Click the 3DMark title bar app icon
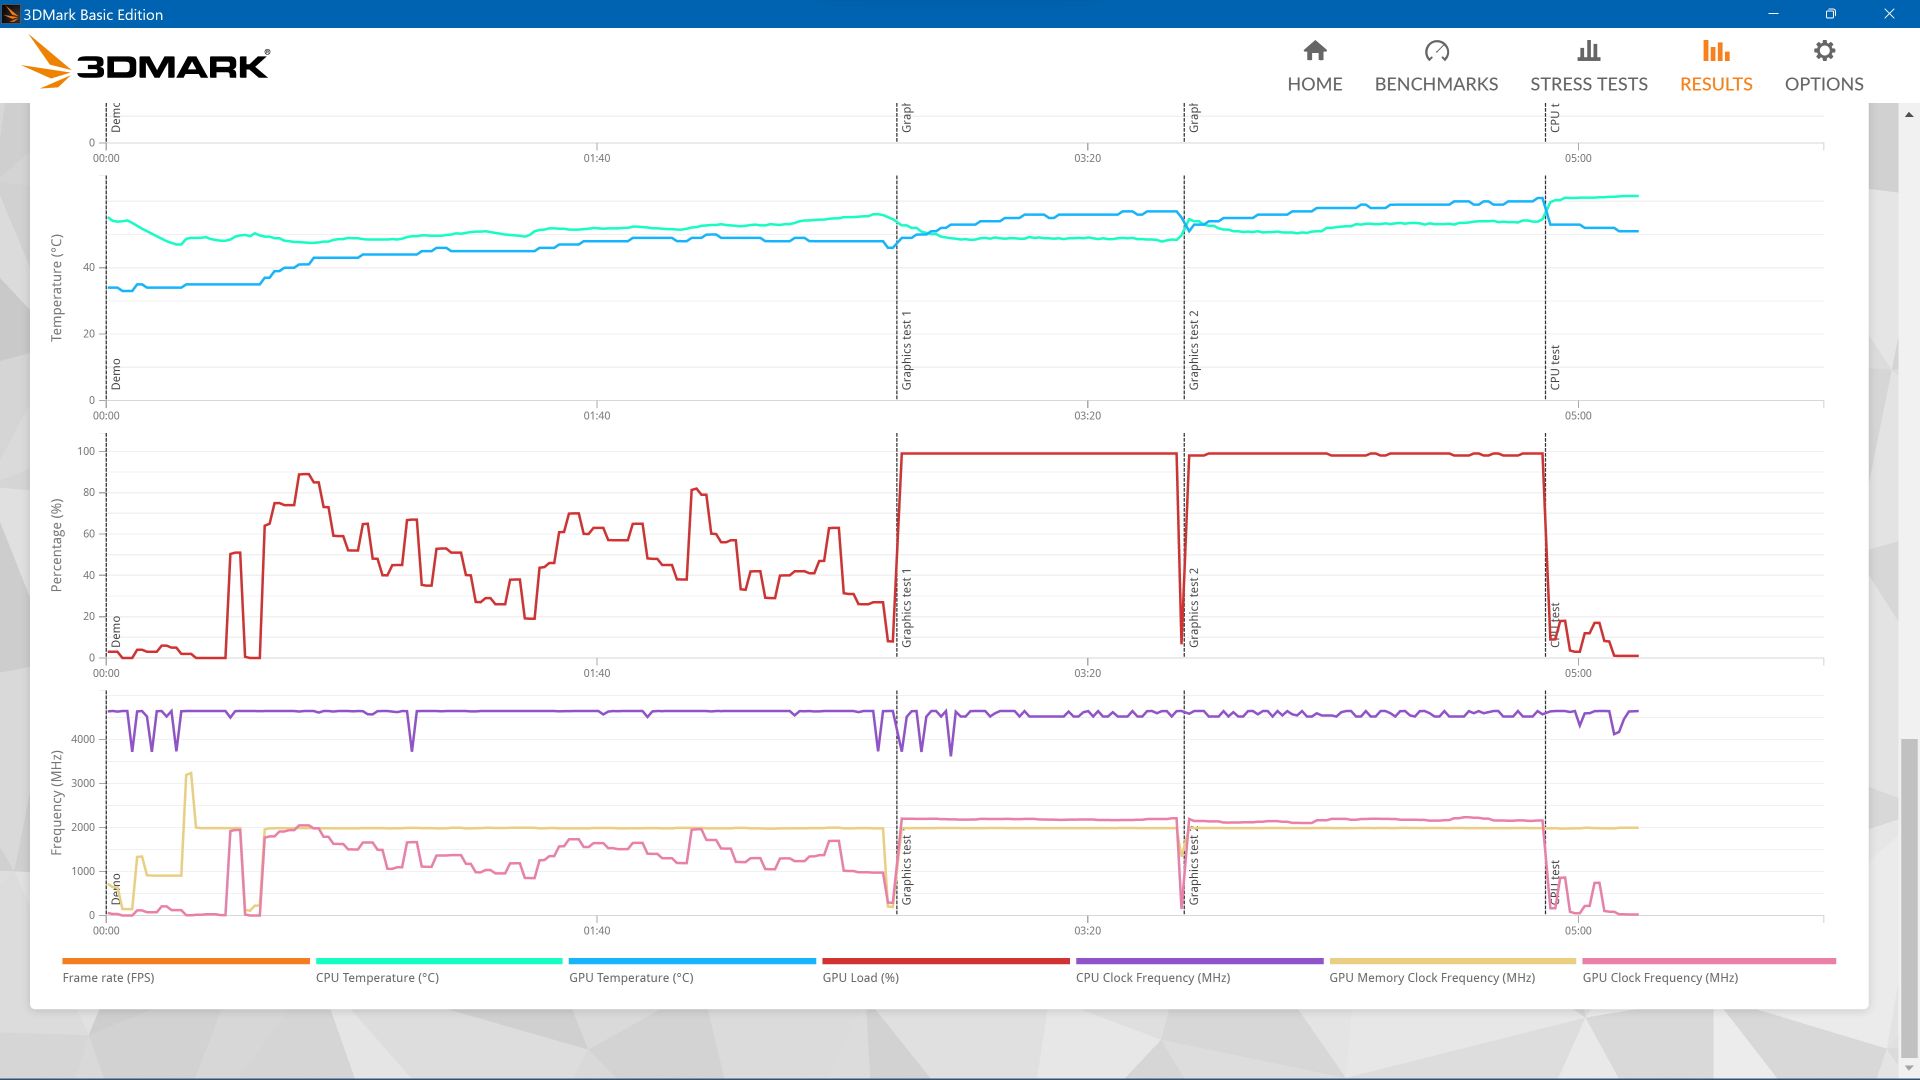Viewport: 1920px width, 1080px height. pos(11,14)
